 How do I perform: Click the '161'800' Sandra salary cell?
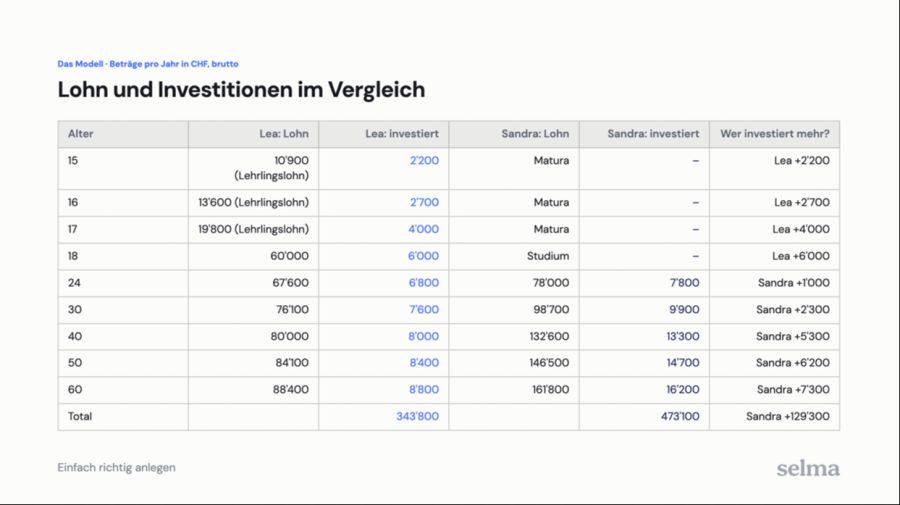(x=514, y=390)
